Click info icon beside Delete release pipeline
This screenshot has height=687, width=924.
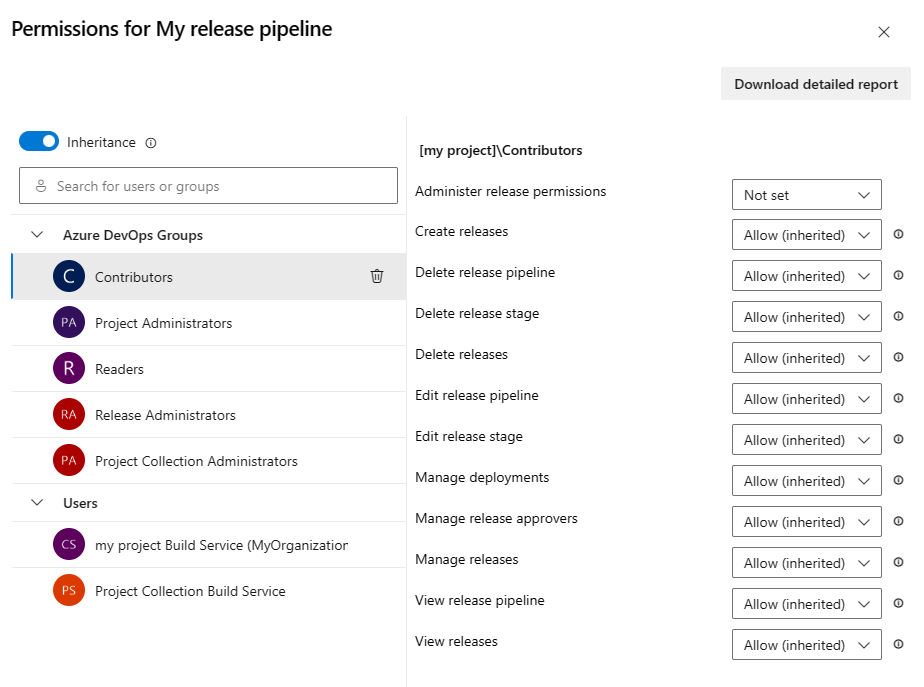(898, 276)
